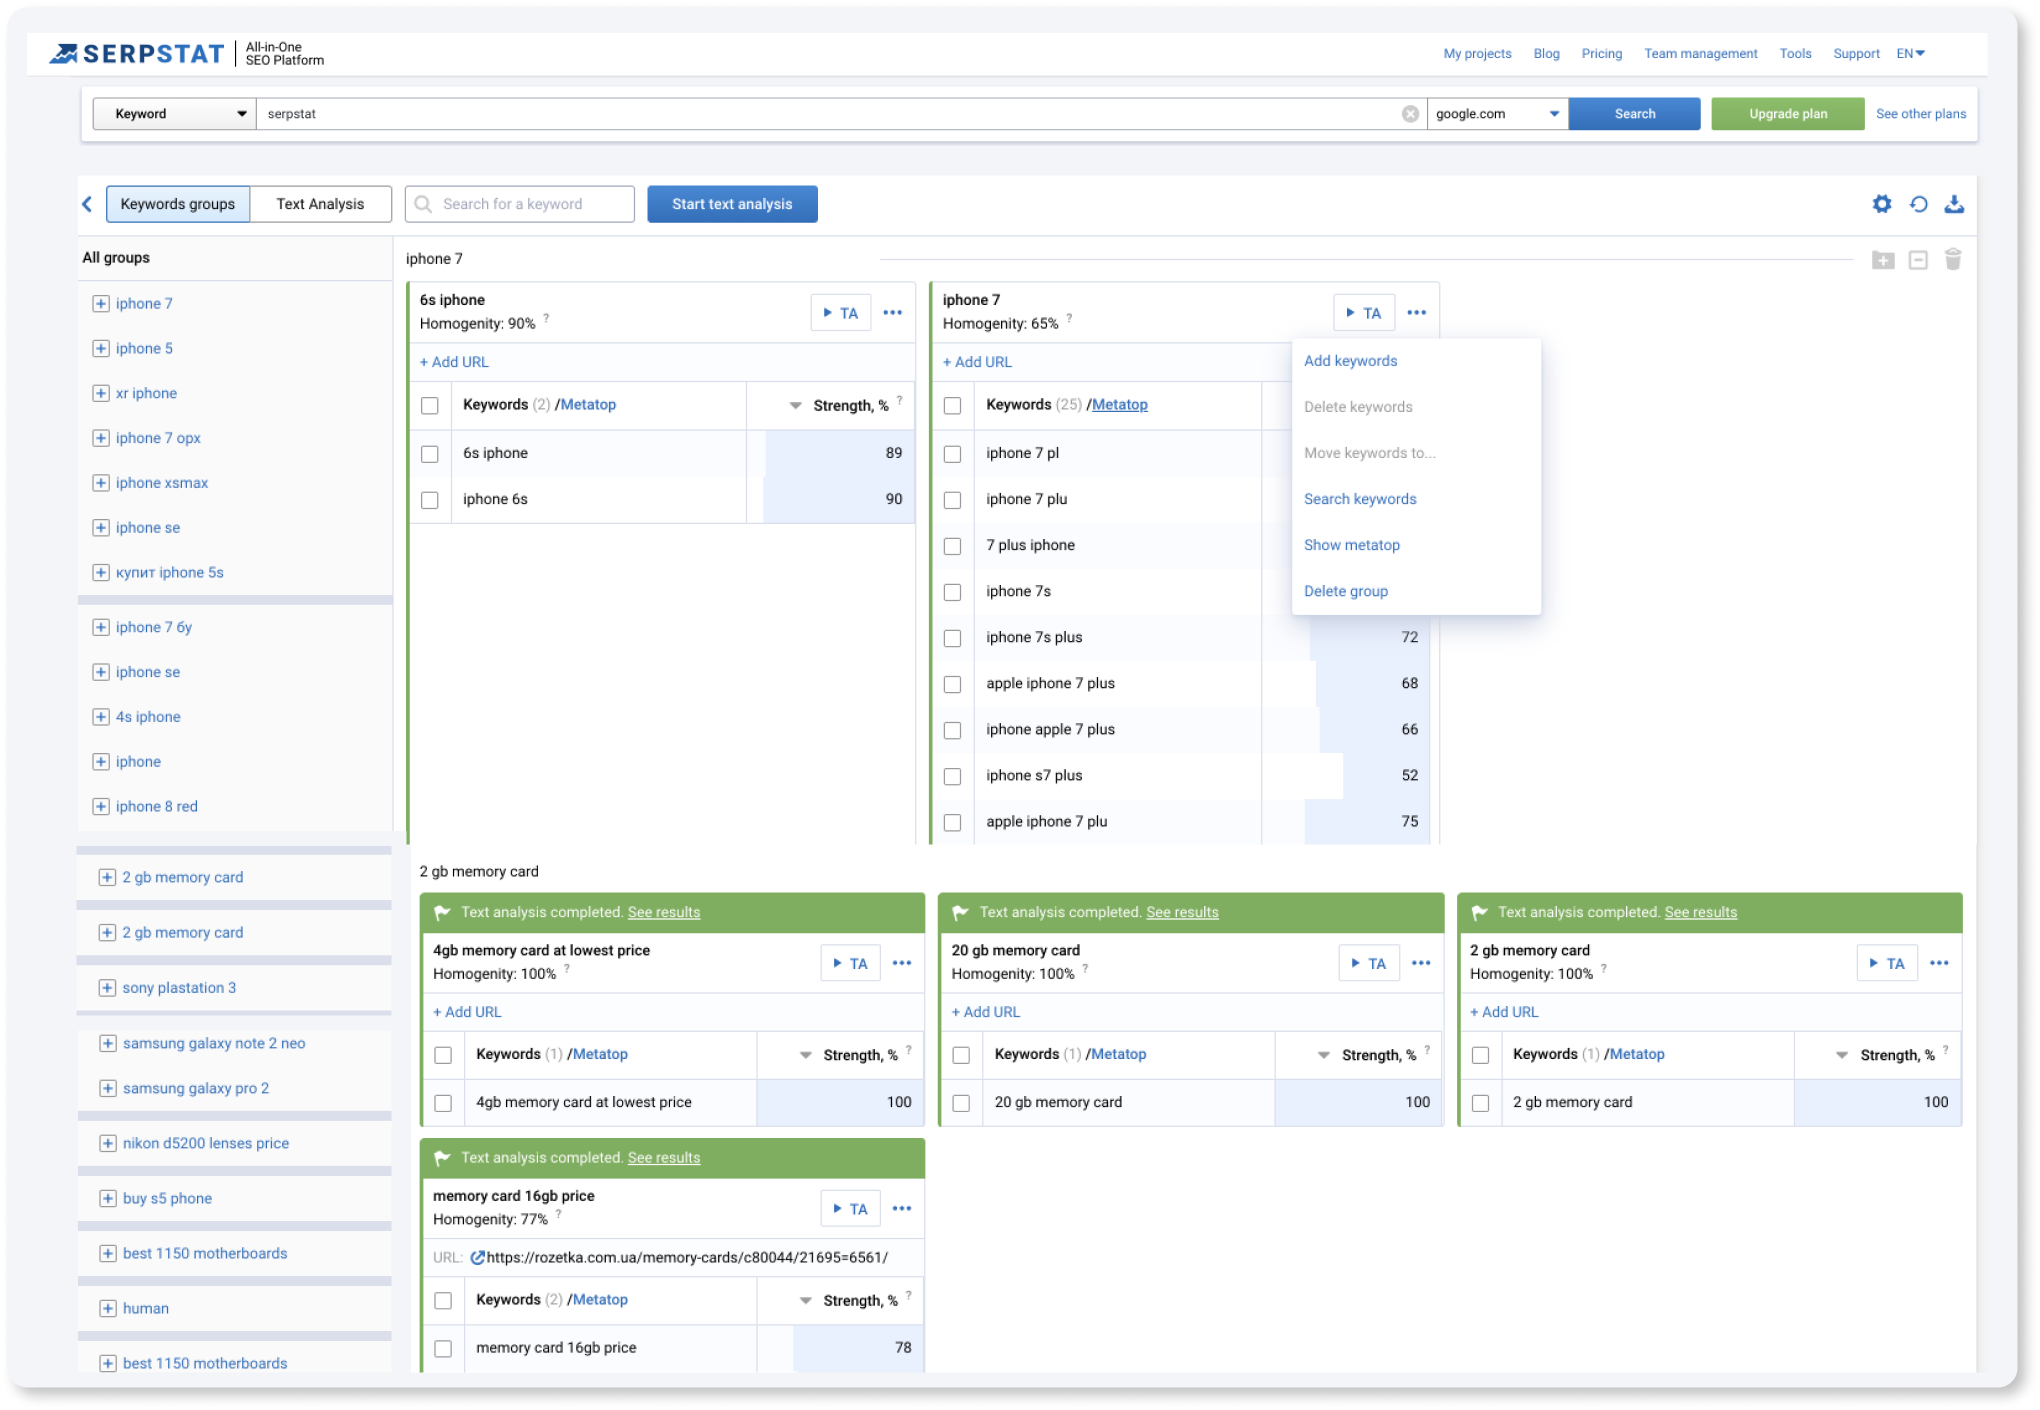This screenshot has width=2040, height=1410.
Task: Click homogeneity help icon for 6s iphone
Action: point(546,318)
